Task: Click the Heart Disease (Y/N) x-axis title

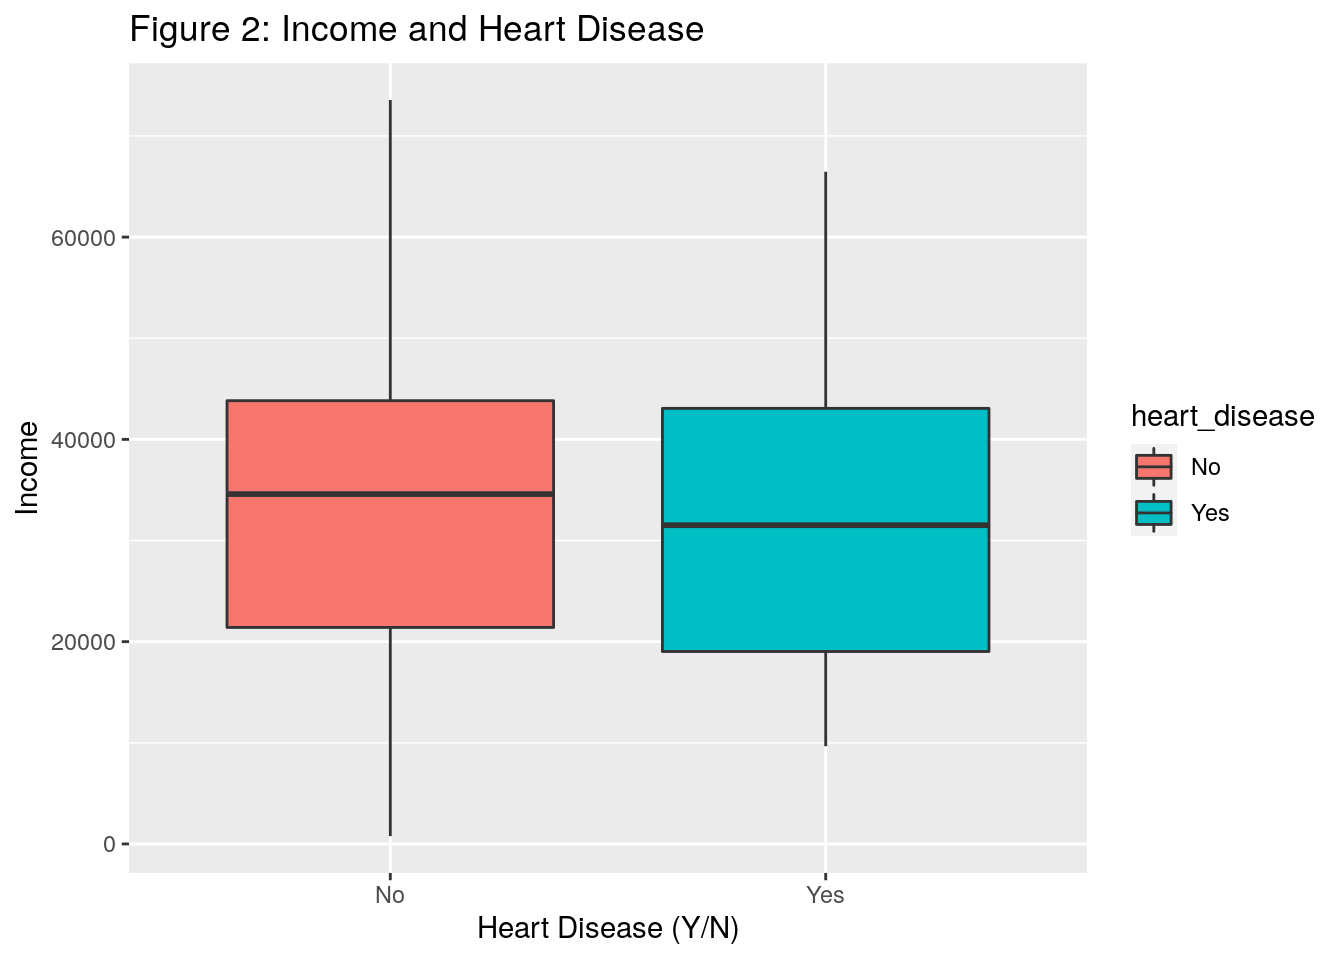Action: (608, 928)
